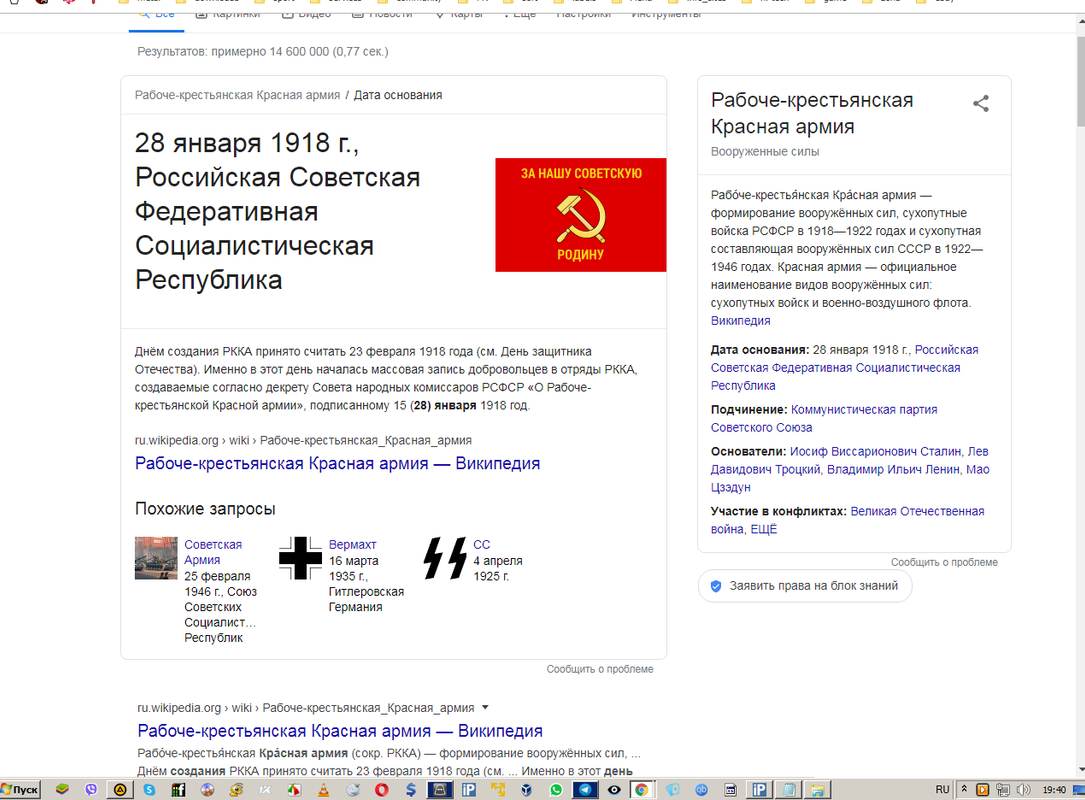1085x800 pixels.
Task: Open the Советская Армия related query
Action: [213, 552]
